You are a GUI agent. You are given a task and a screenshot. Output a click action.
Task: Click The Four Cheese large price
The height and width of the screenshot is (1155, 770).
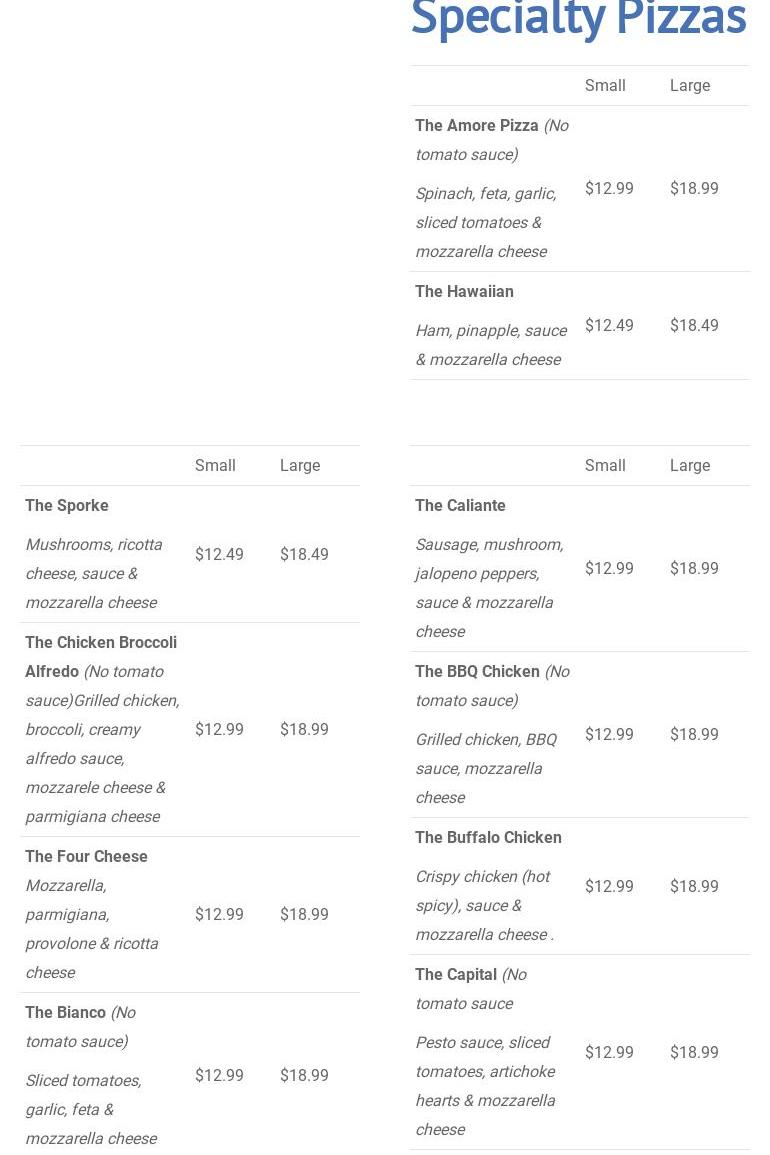(304, 915)
